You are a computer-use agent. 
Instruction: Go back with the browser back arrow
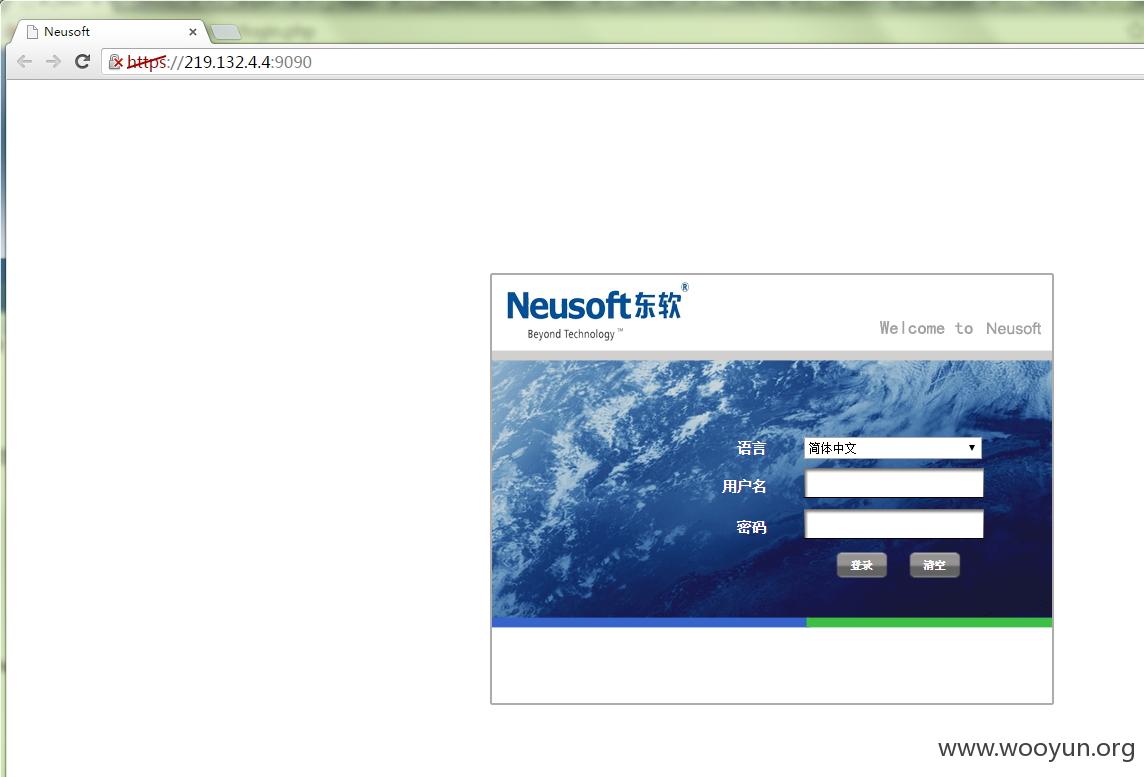pos(24,62)
